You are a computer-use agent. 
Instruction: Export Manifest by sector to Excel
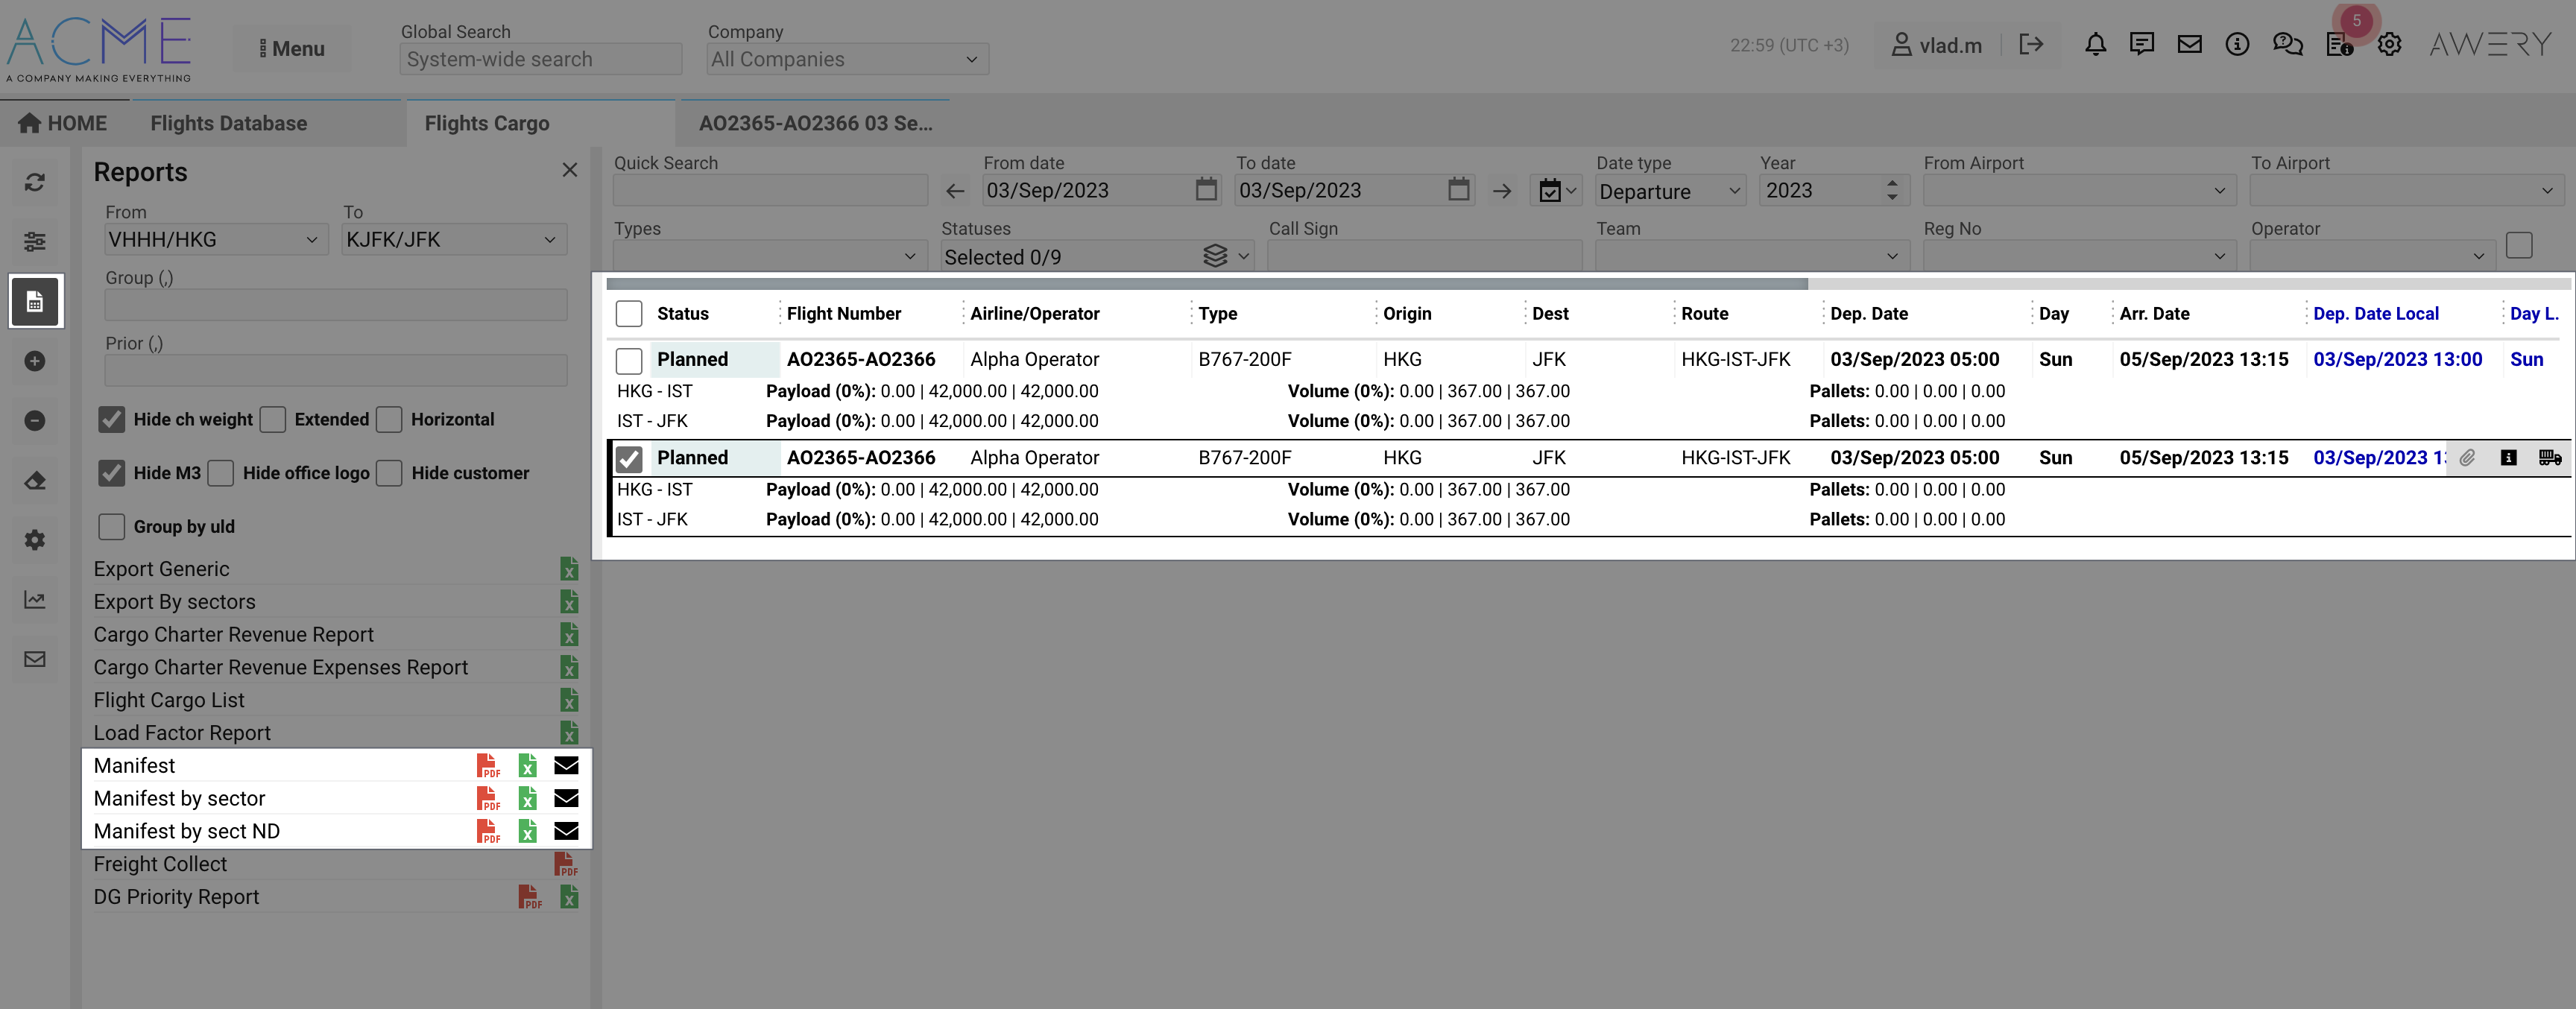(527, 799)
